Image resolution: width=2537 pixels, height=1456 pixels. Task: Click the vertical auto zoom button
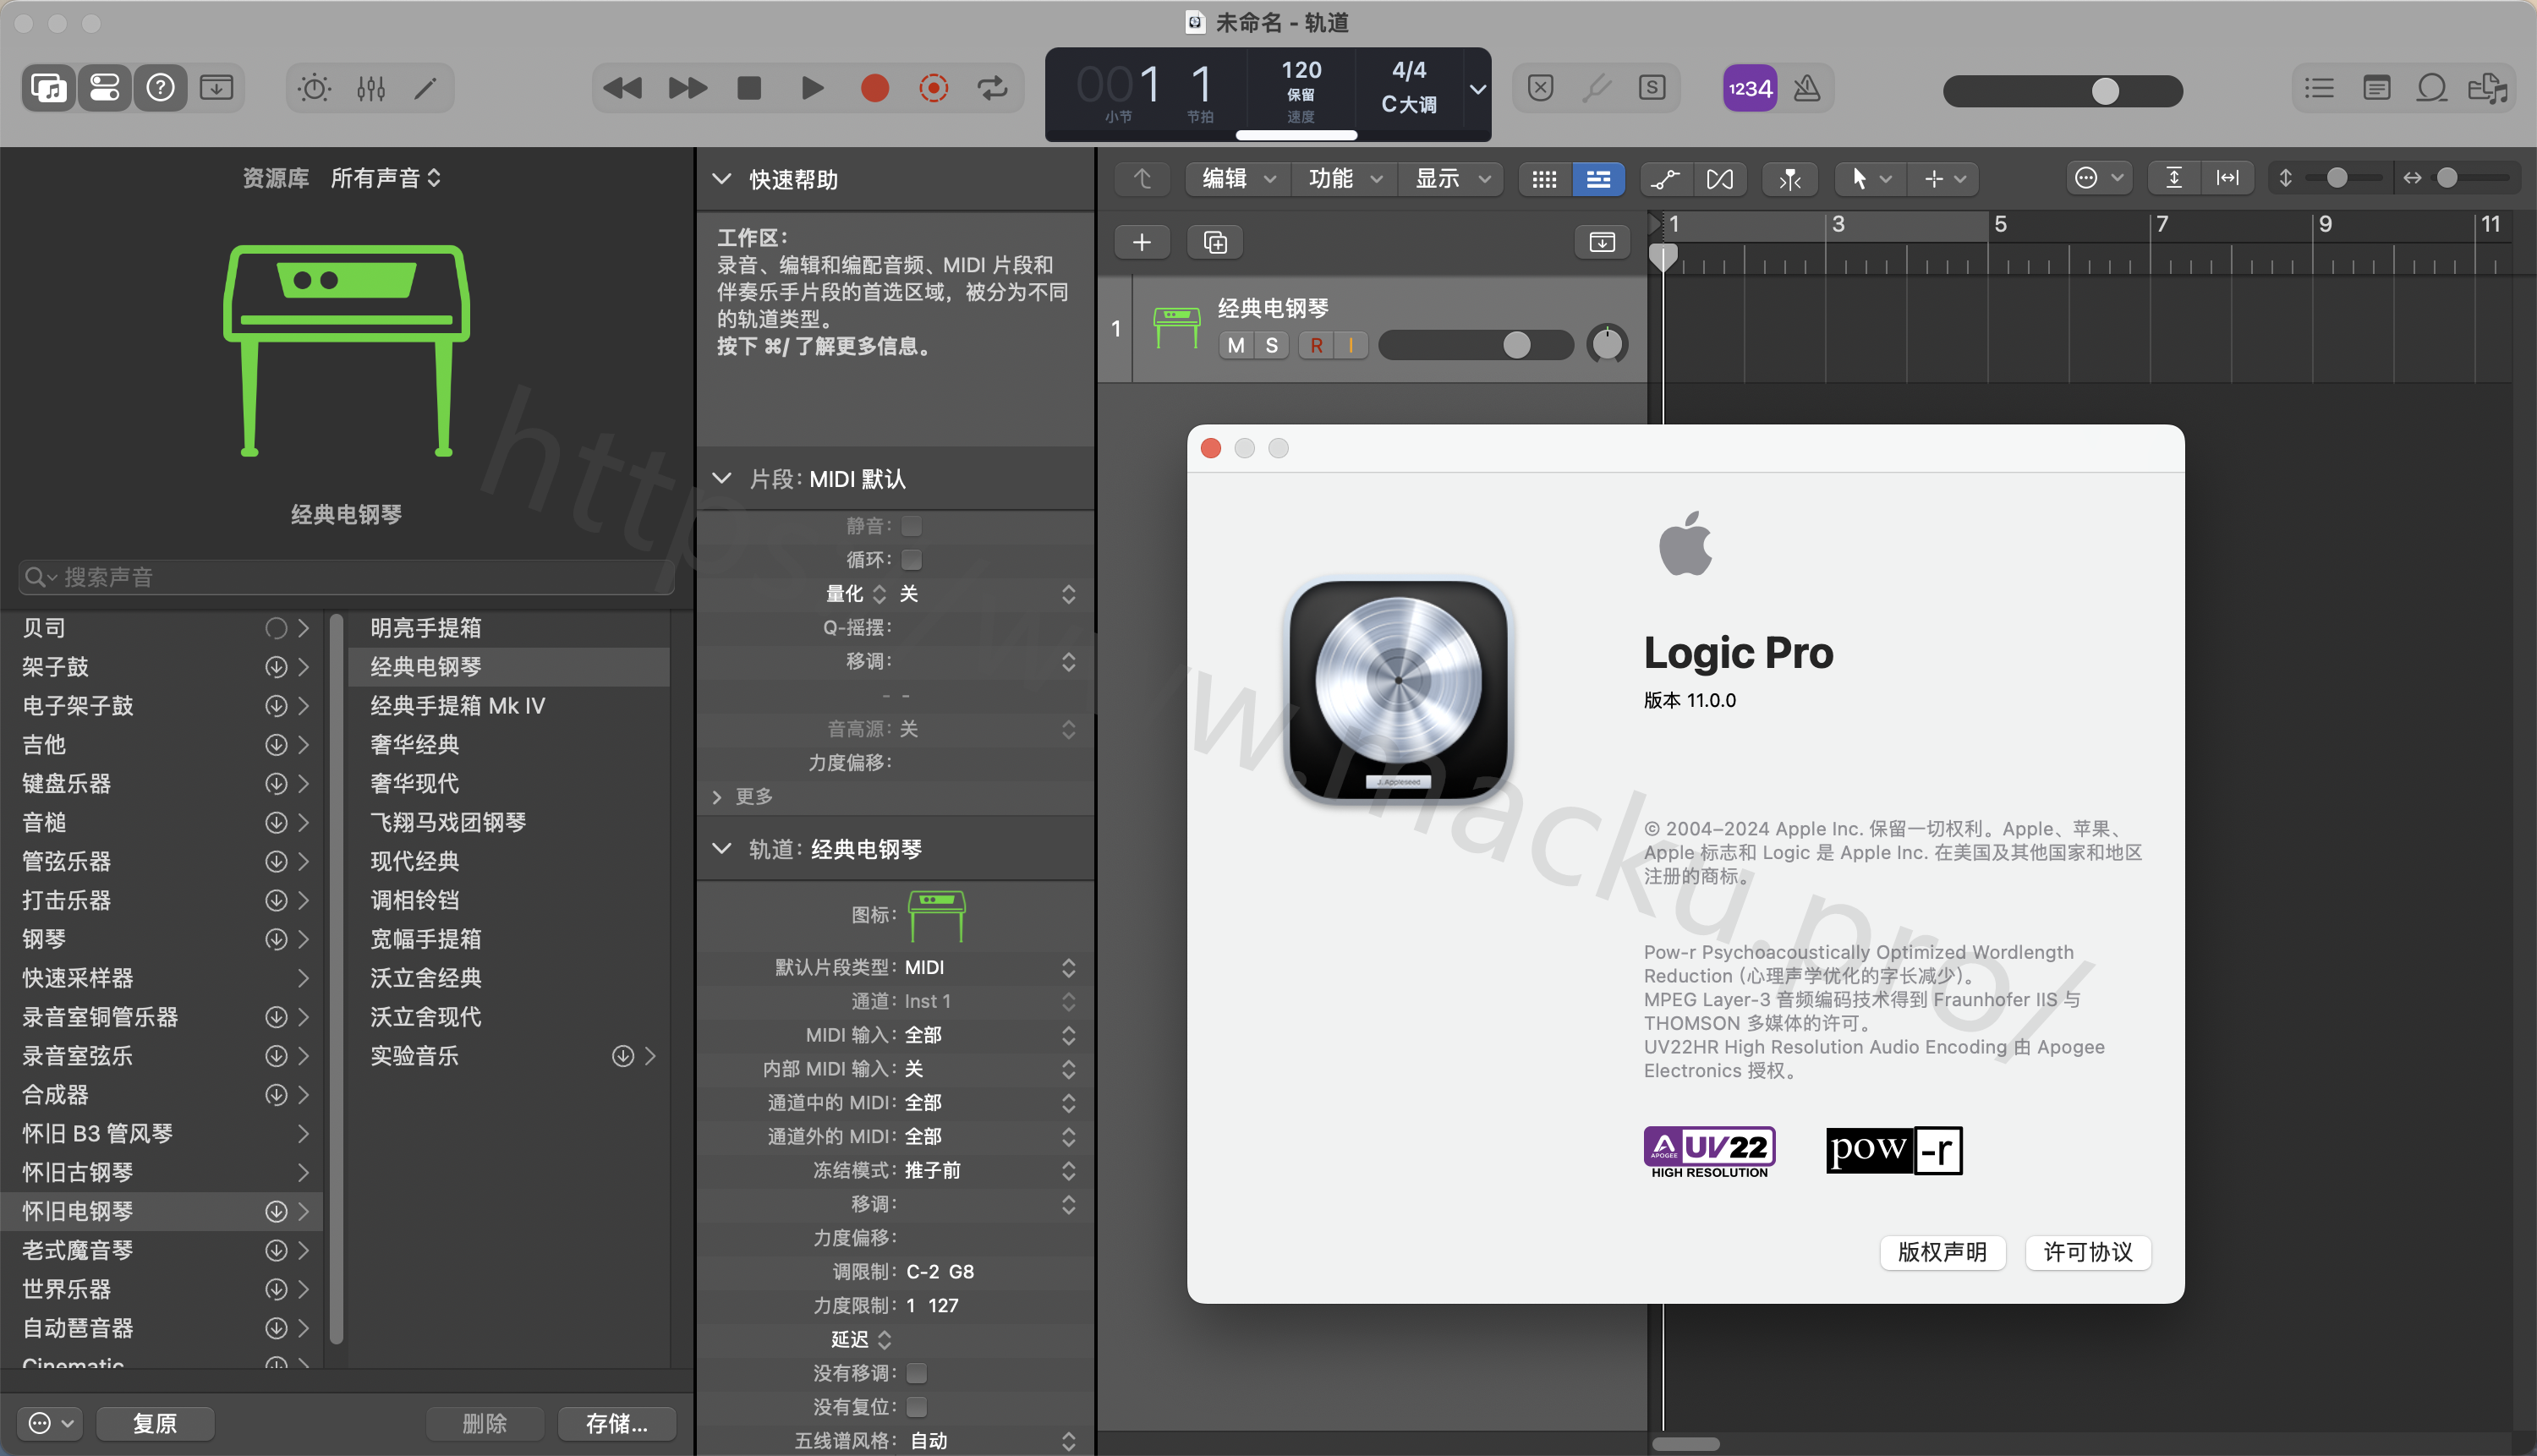coord(2174,178)
